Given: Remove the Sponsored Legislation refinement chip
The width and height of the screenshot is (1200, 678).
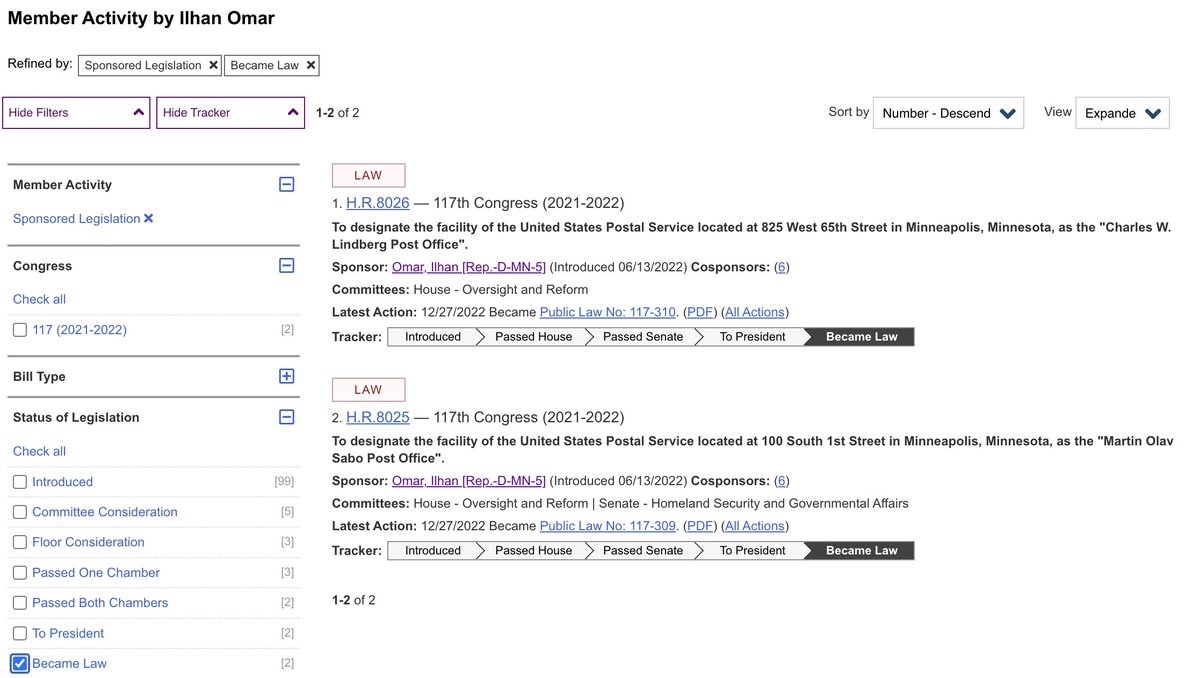Looking at the screenshot, I should coord(212,65).
